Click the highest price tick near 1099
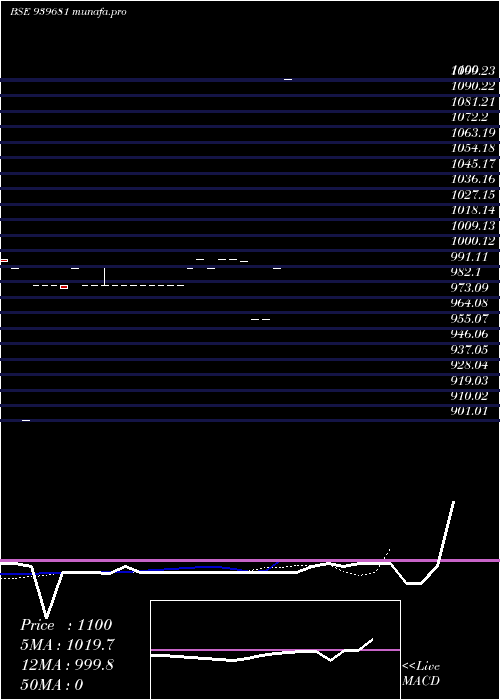This screenshot has height=700, width=500. click(x=288, y=79)
